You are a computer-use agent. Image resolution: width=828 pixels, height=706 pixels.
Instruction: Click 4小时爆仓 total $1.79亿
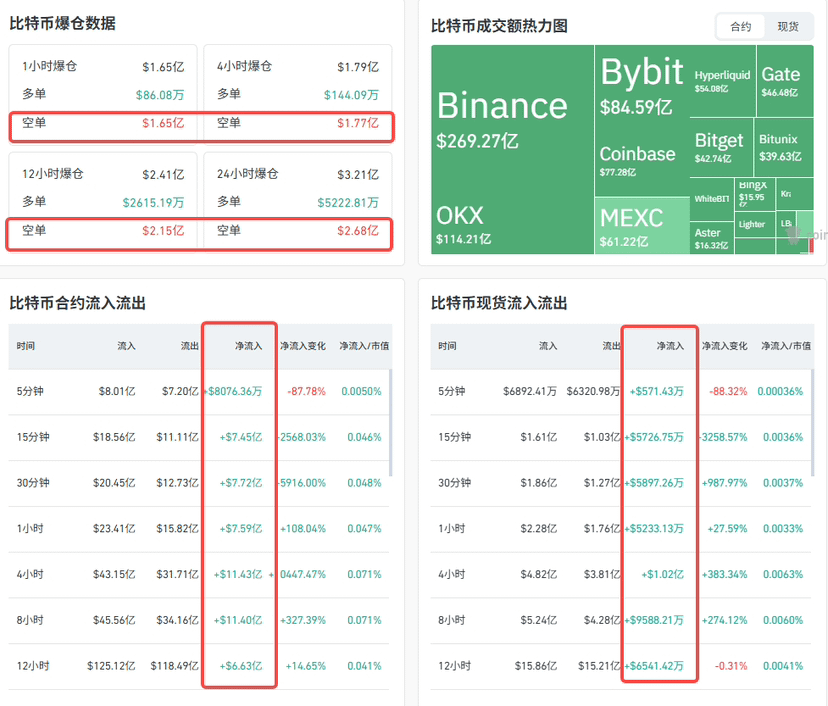click(x=358, y=67)
